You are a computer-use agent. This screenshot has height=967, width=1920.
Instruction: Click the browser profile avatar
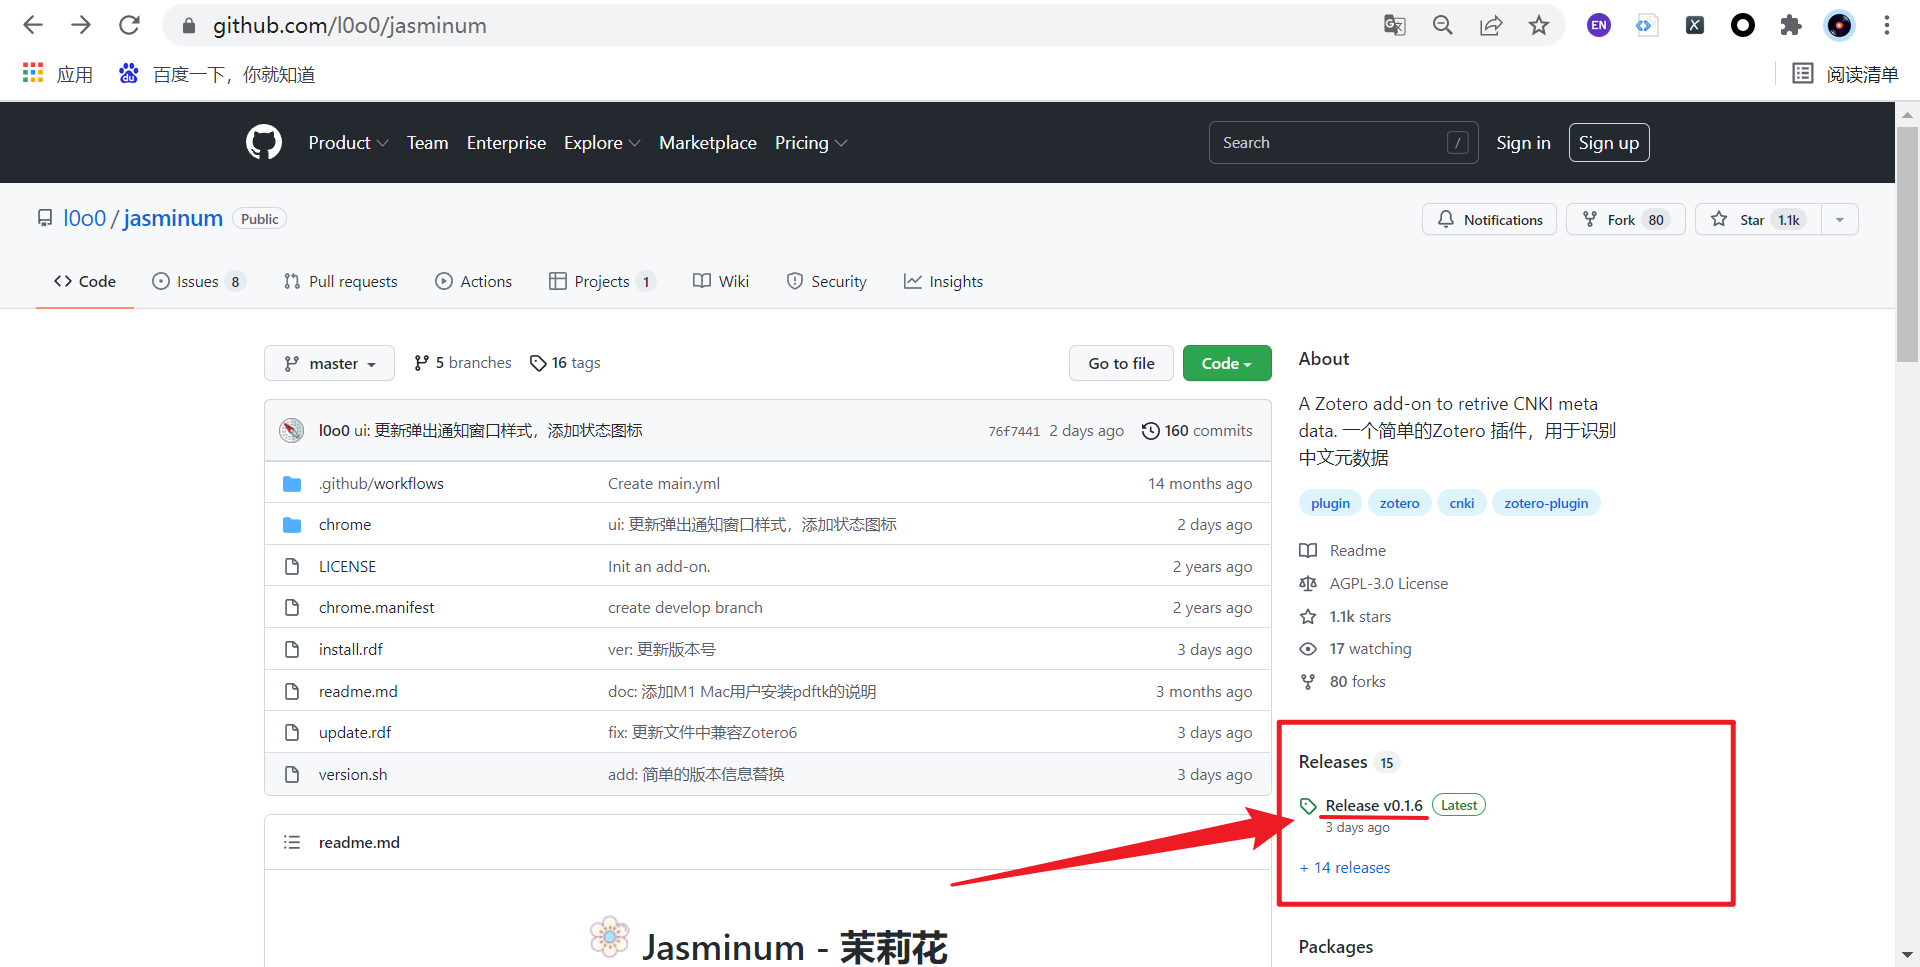pos(1839,25)
